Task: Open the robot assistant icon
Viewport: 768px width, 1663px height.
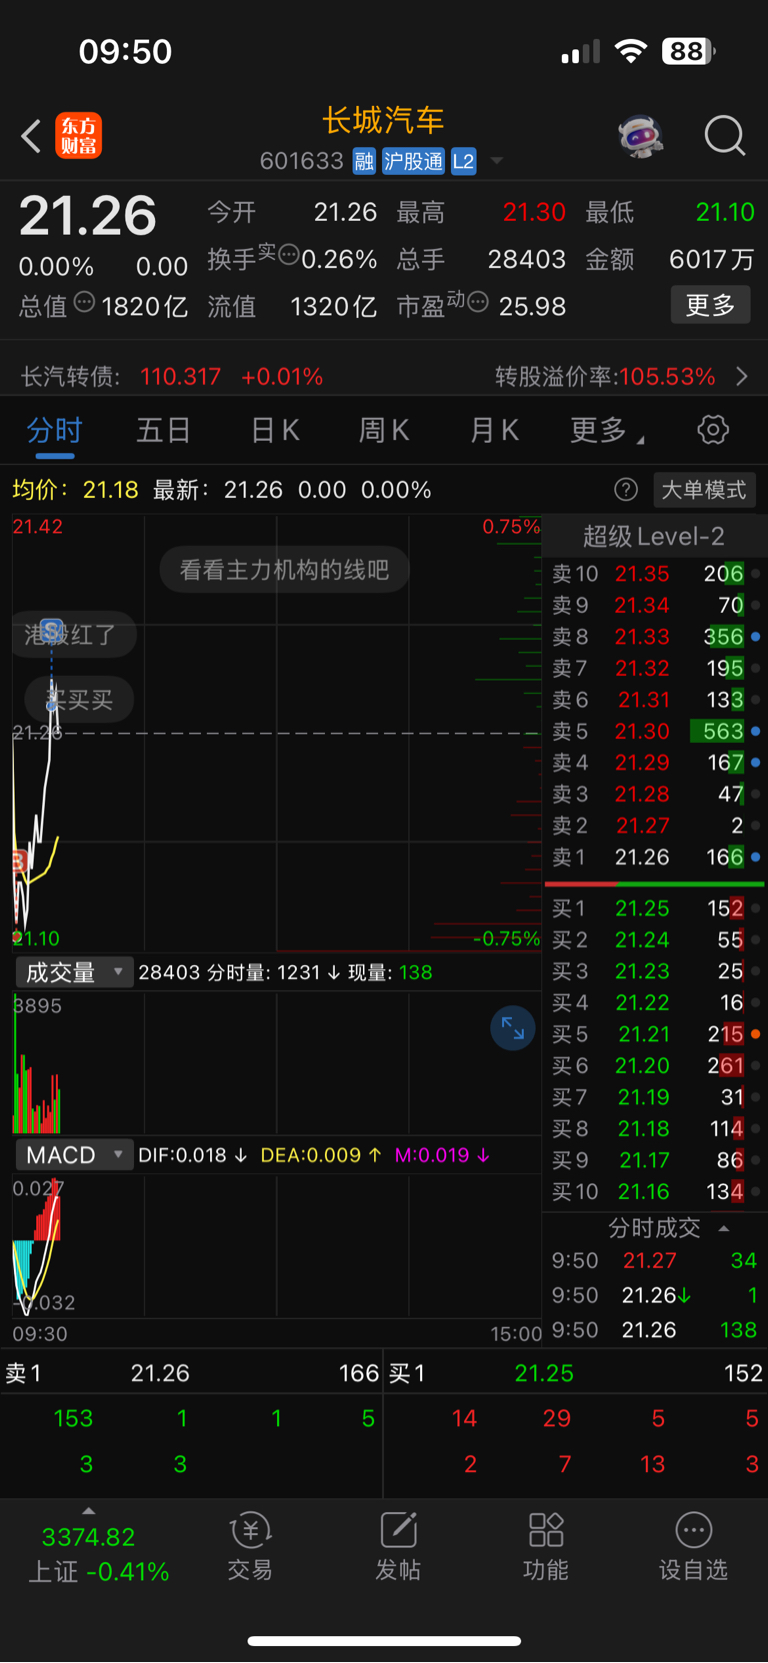Action: point(641,136)
